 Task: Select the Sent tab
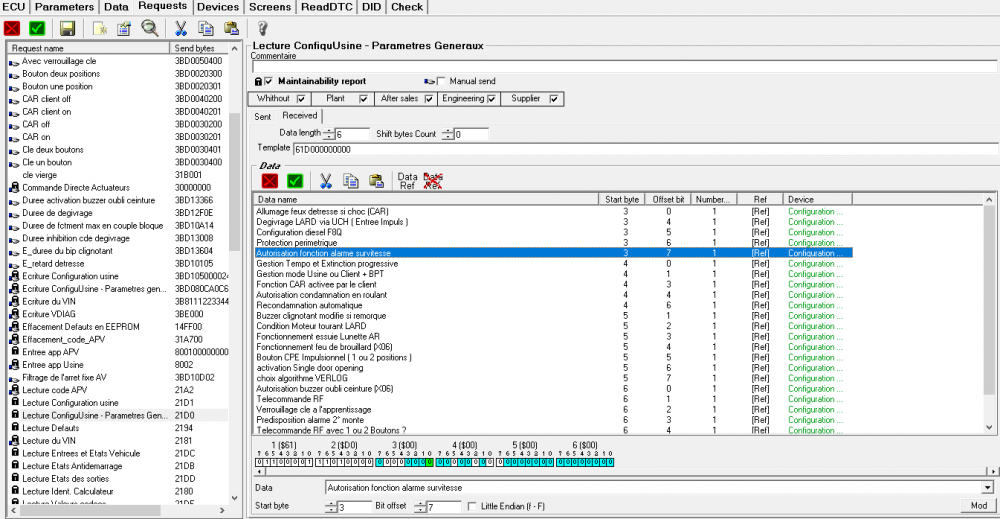coord(263,117)
